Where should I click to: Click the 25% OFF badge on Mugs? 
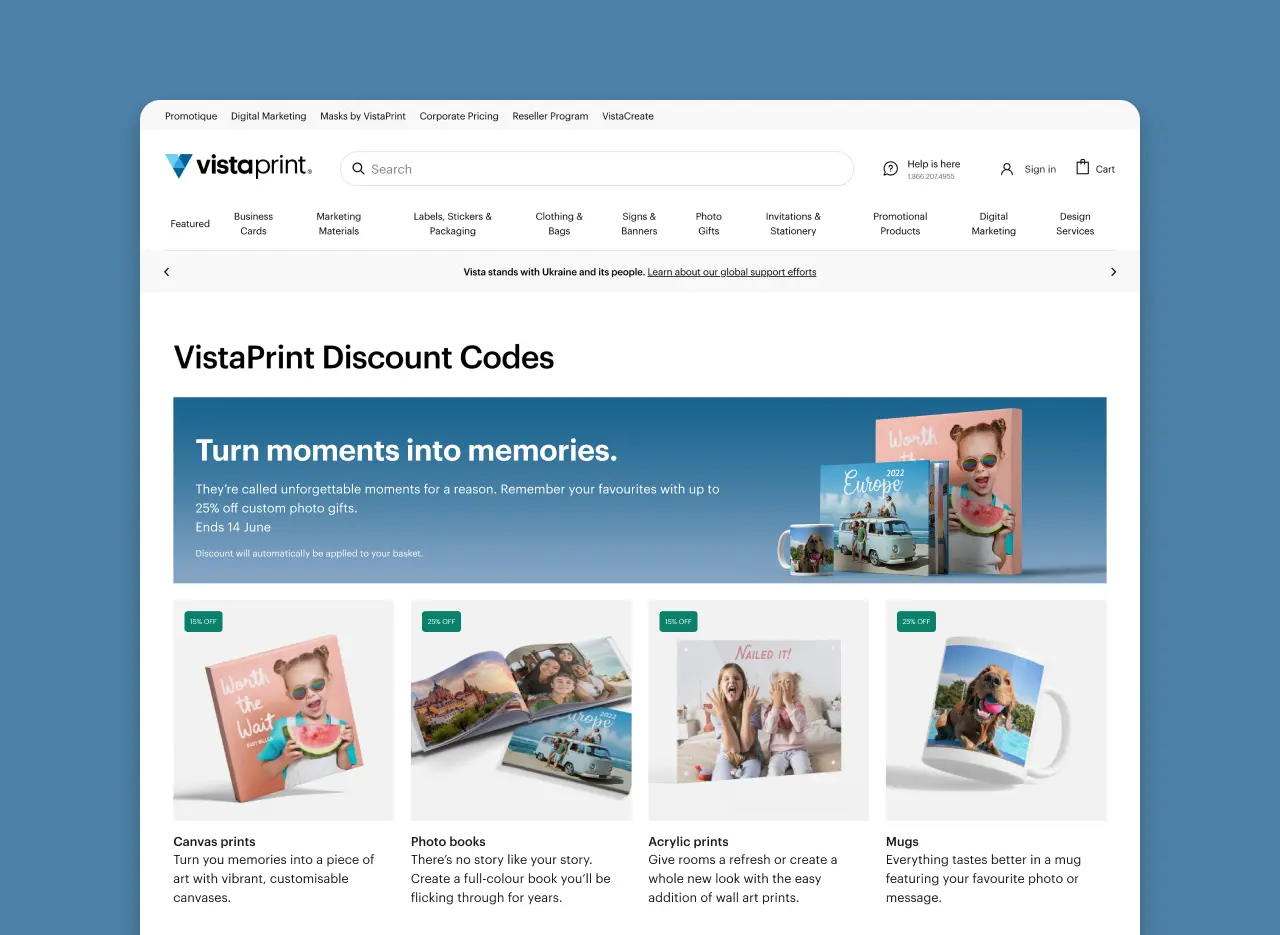point(916,621)
